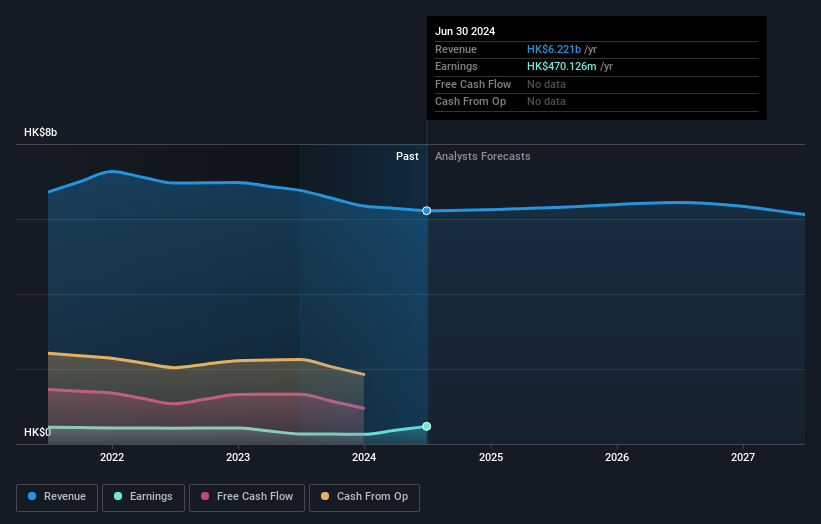821x524 pixels.
Task: Click the teal Earnings legend dot
Action: click(x=118, y=496)
